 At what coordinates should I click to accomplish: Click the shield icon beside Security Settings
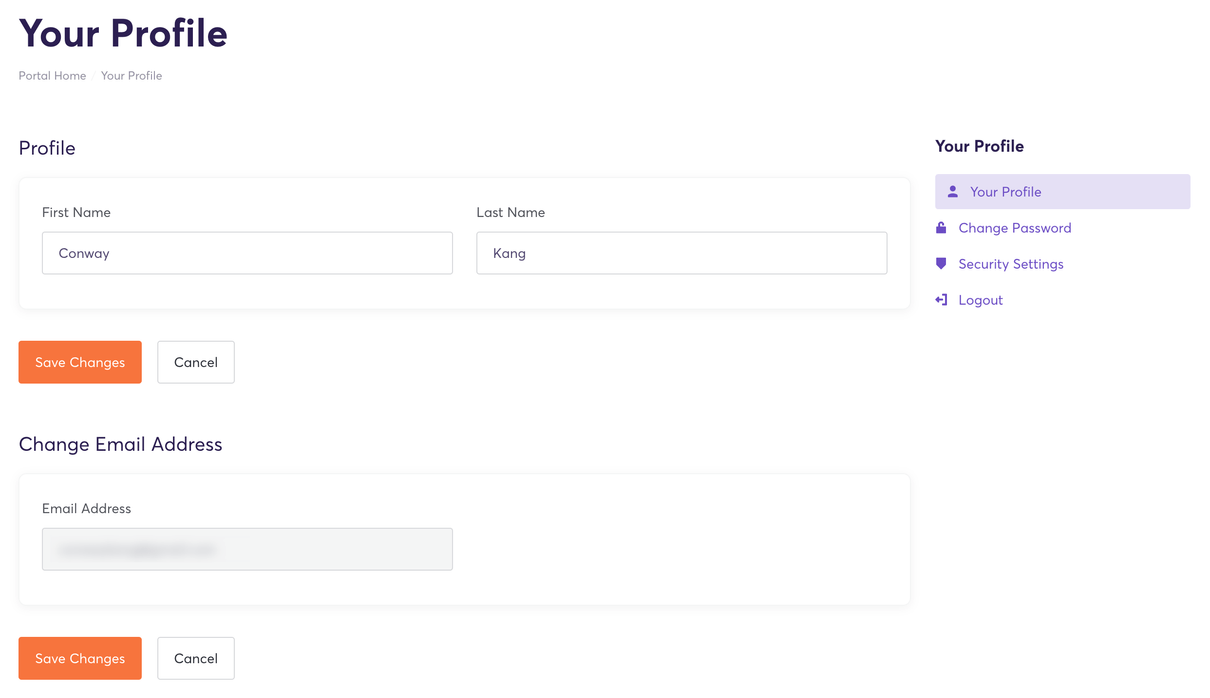(x=941, y=264)
